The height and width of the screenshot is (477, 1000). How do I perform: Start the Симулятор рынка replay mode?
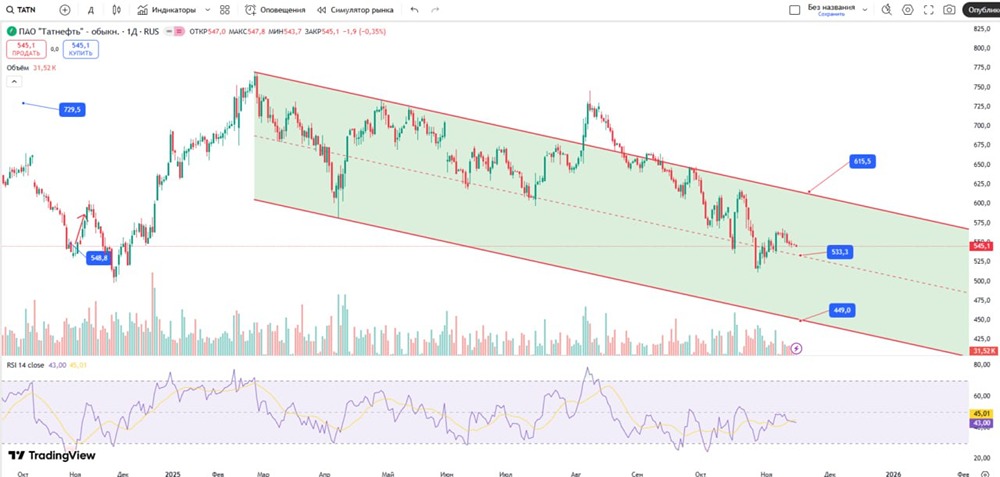(x=355, y=10)
